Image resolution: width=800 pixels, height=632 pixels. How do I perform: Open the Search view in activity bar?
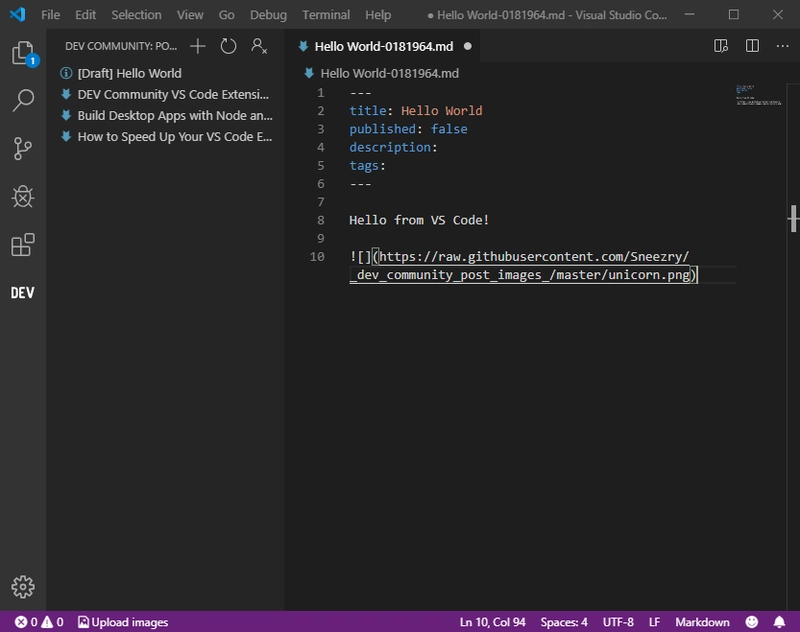(23, 100)
